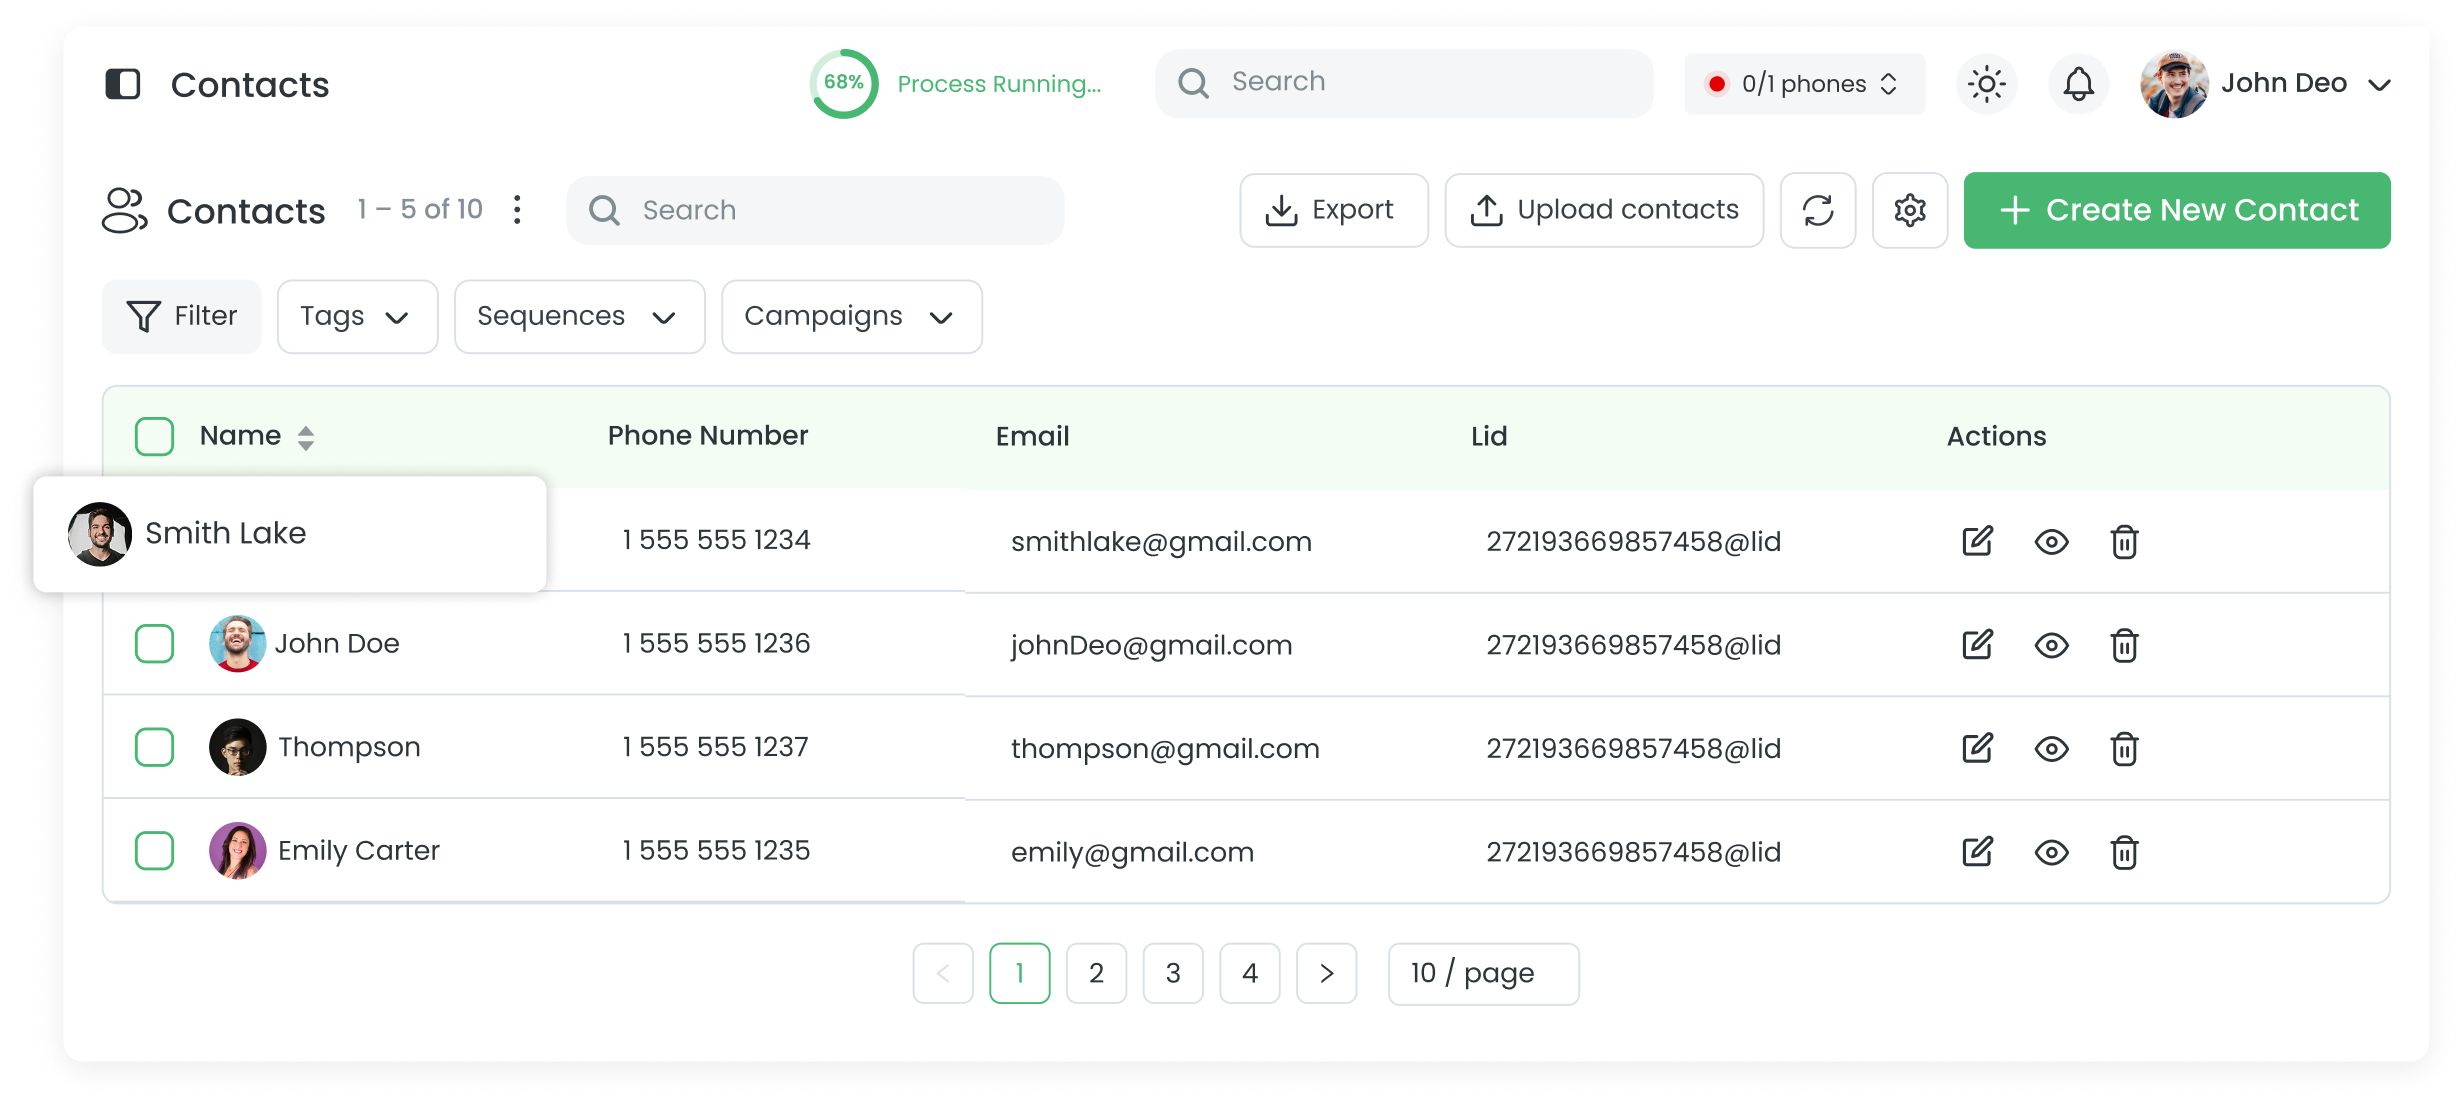Screen dimensions: 2463x1103
Task: Expand the Campaigns dropdown
Action: [x=851, y=316]
